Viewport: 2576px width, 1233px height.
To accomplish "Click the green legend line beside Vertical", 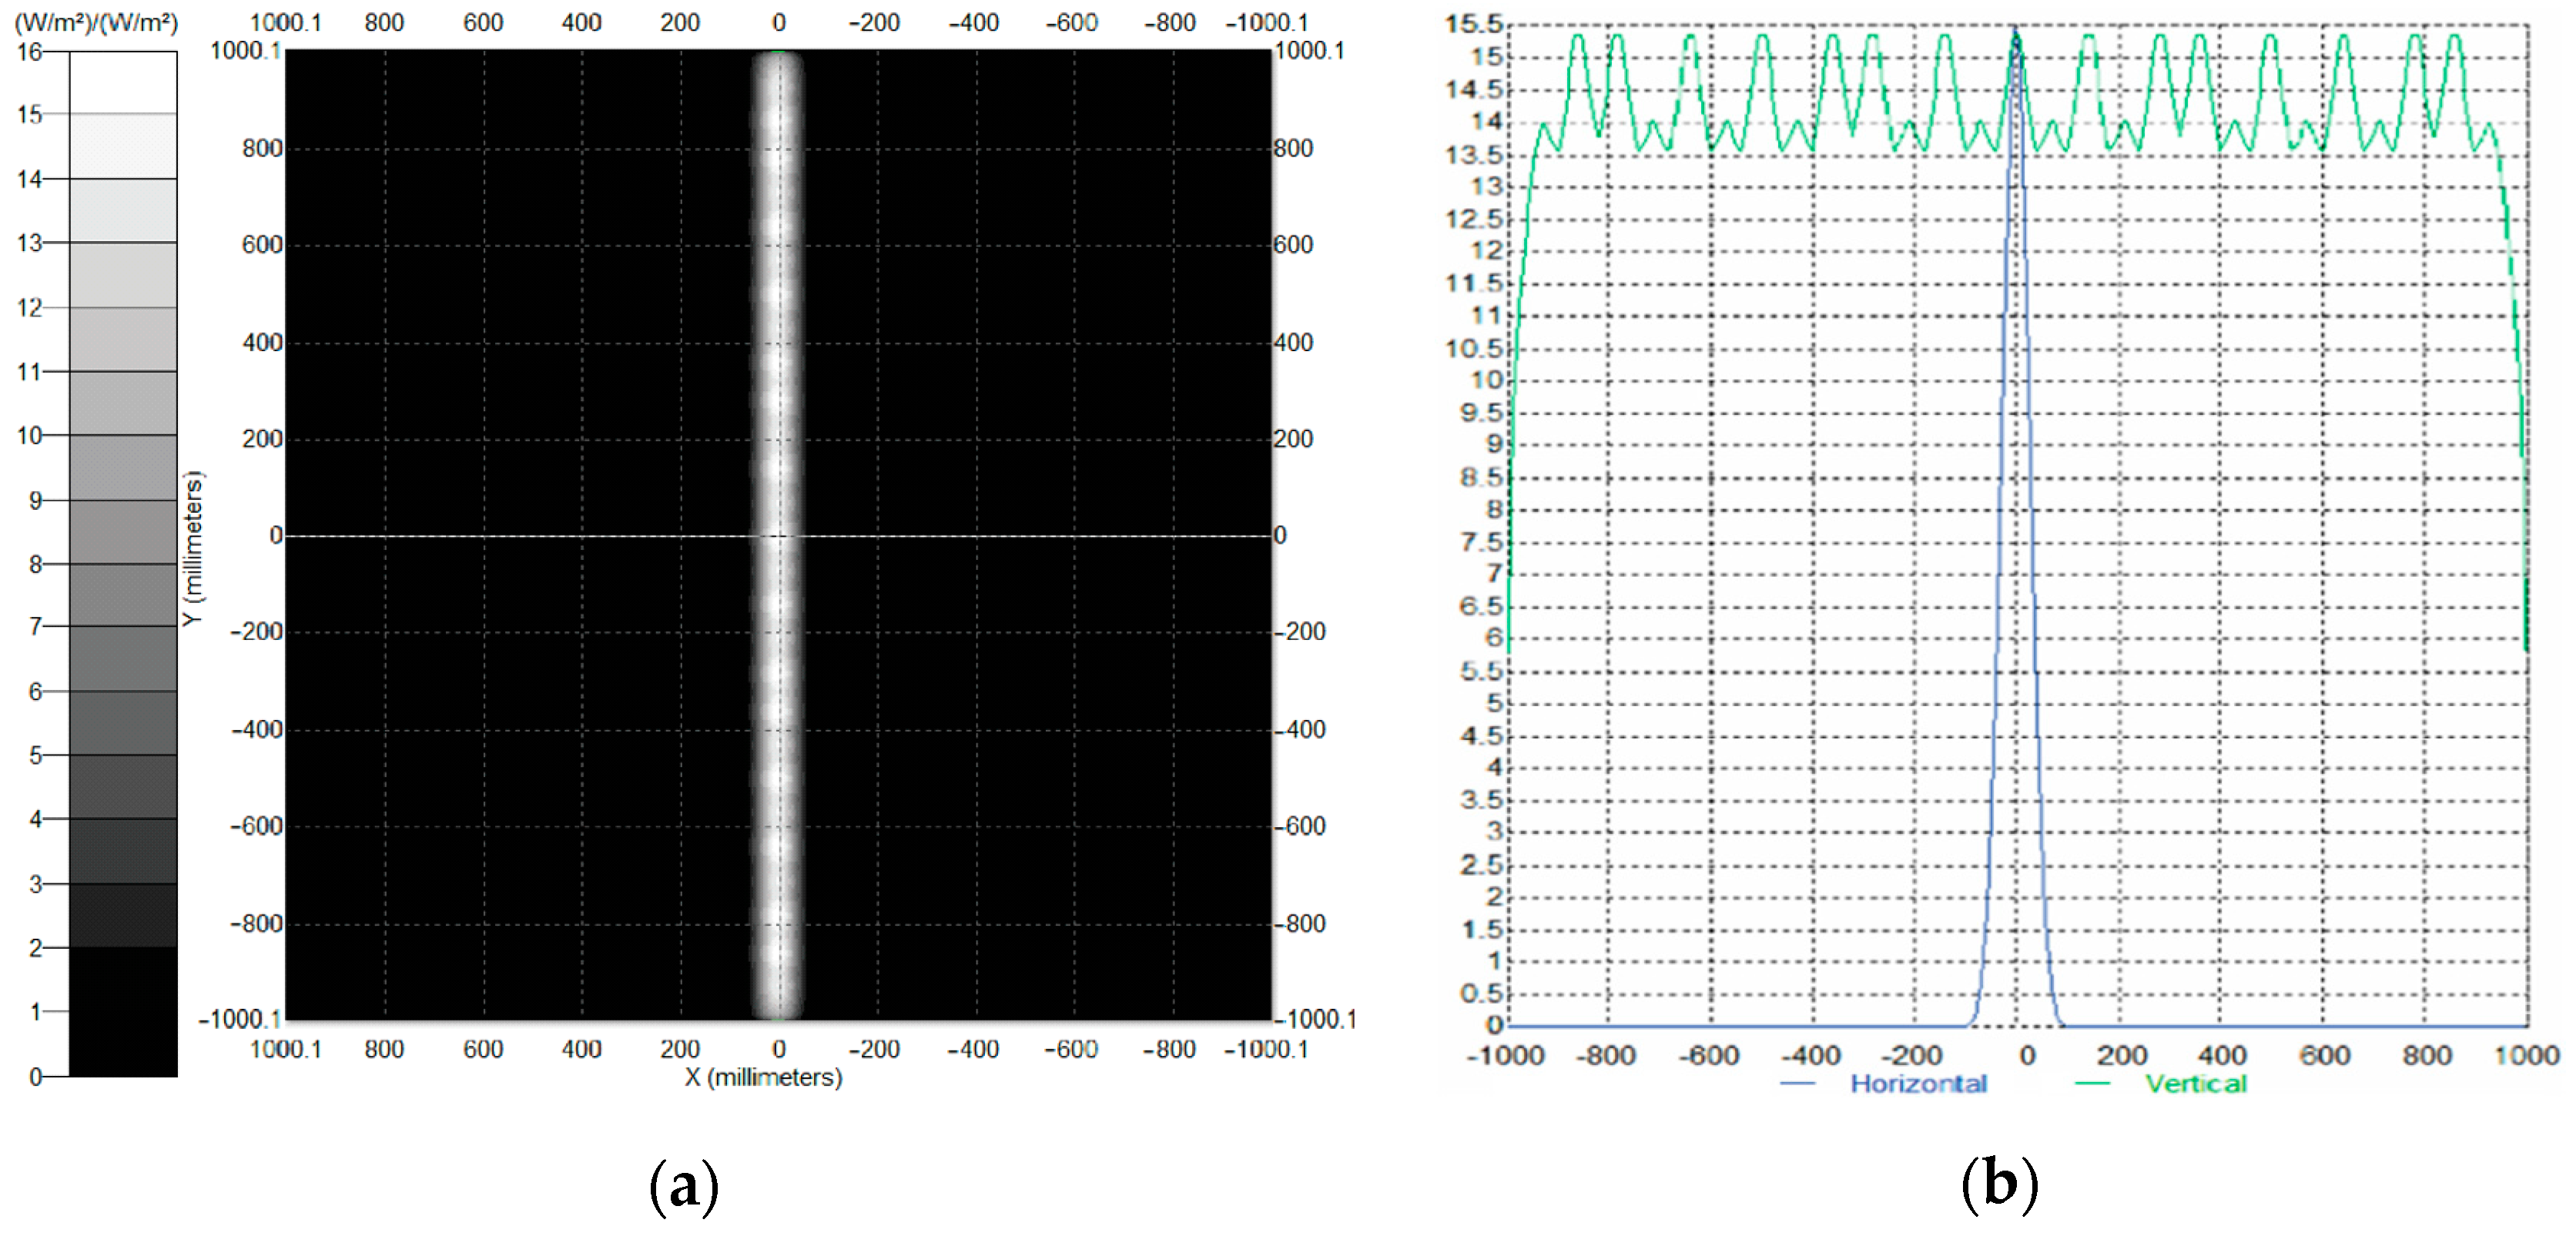I will coord(2092,1084).
